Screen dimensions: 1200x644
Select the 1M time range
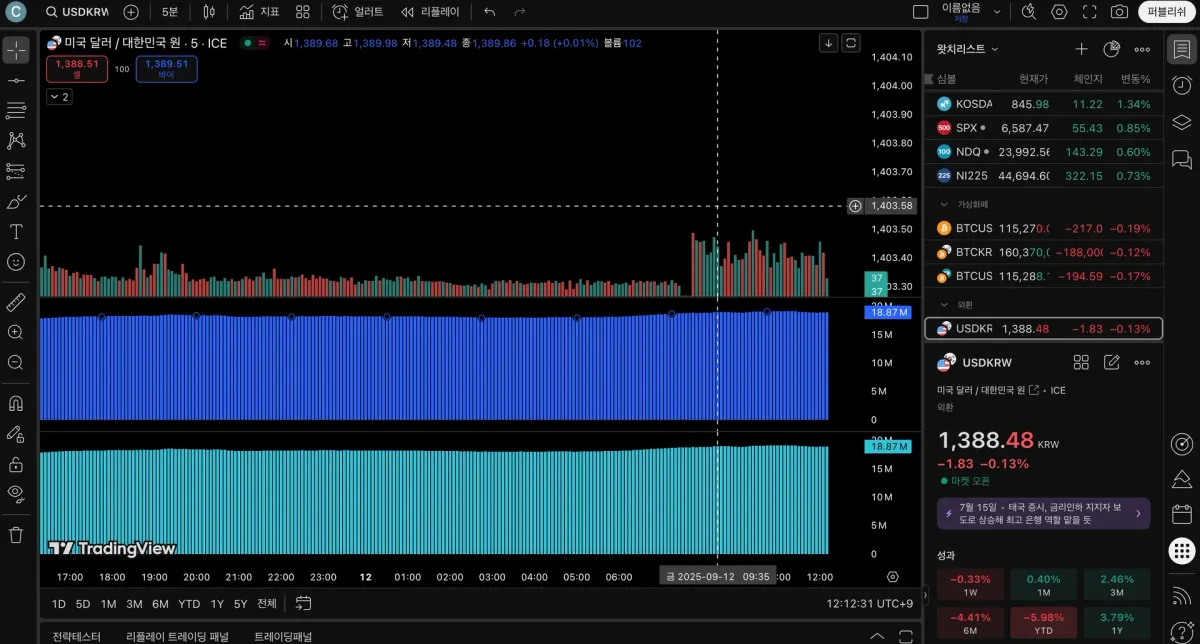coord(108,604)
